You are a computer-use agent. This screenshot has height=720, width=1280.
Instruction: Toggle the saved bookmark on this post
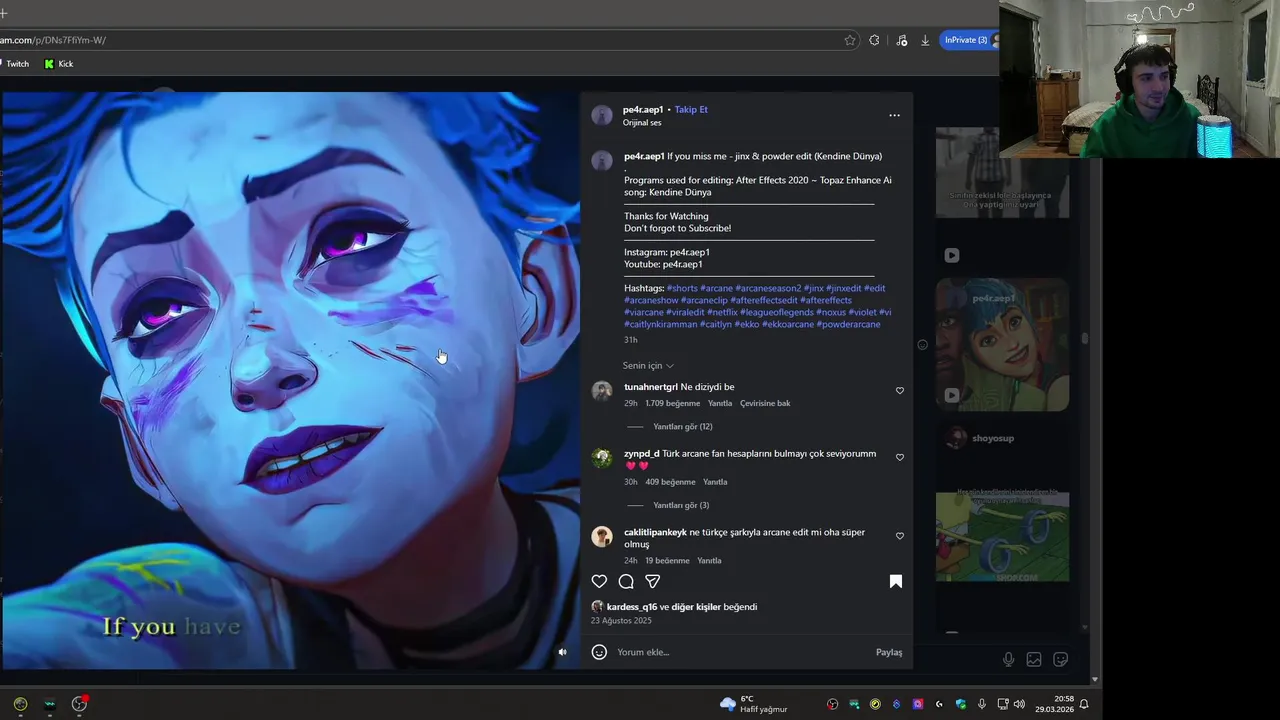(x=896, y=581)
